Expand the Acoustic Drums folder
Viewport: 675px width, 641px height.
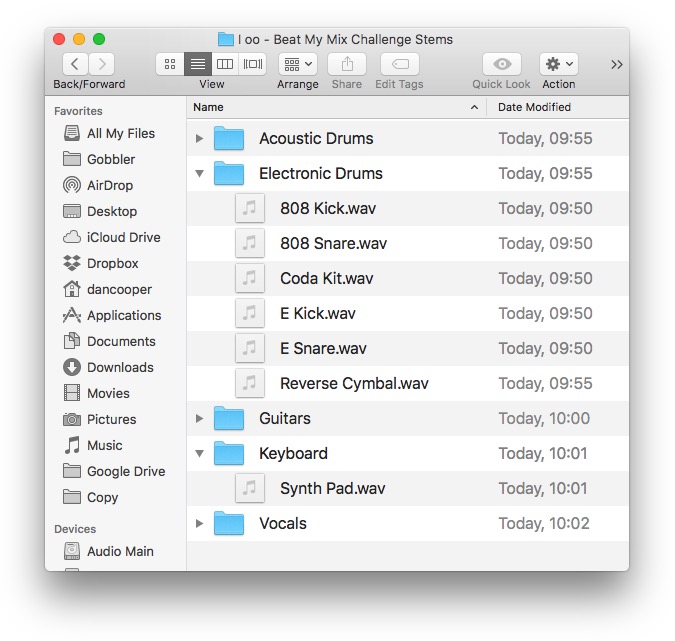[199, 138]
